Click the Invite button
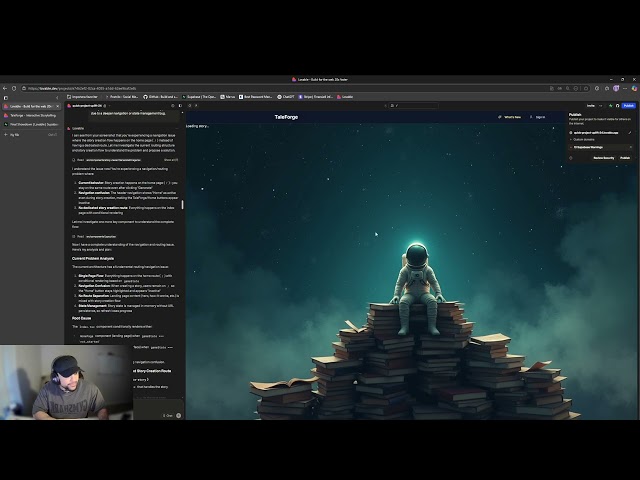This screenshot has height=480, width=640. coord(591,106)
